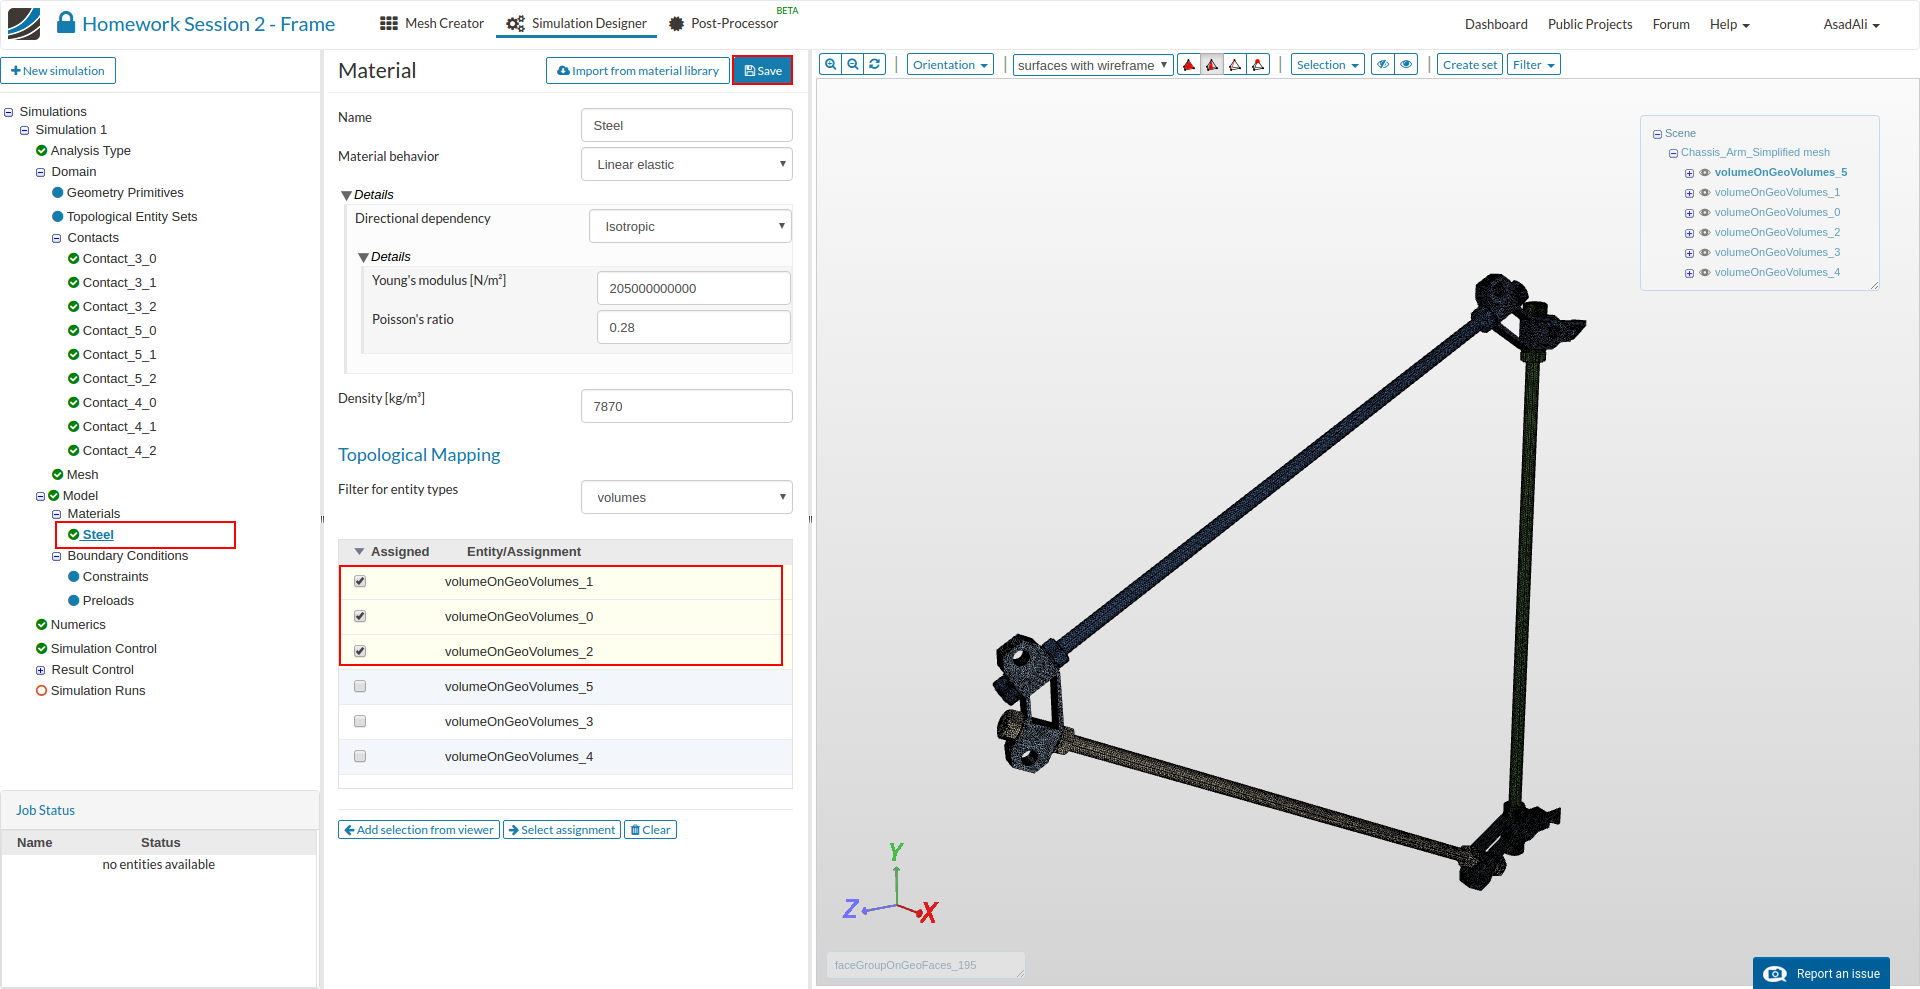
Task: Click the show all eye icon in toolbar
Action: [x=1406, y=65]
